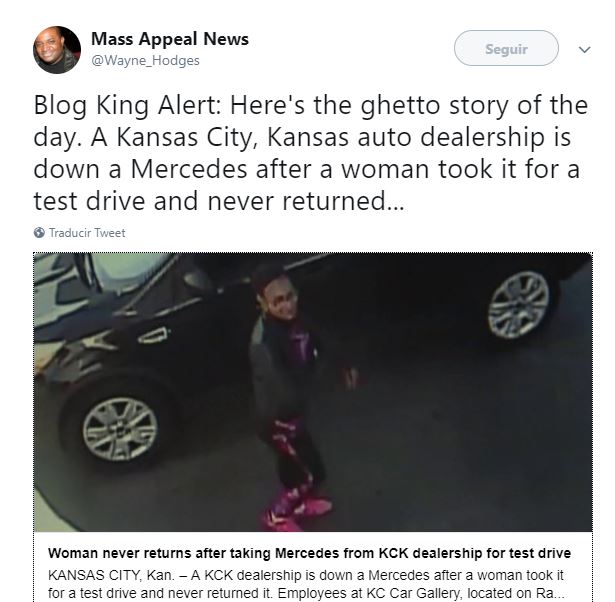Click the rear car wheel in the photo
This screenshot has height=602, width=615.
pos(518,305)
